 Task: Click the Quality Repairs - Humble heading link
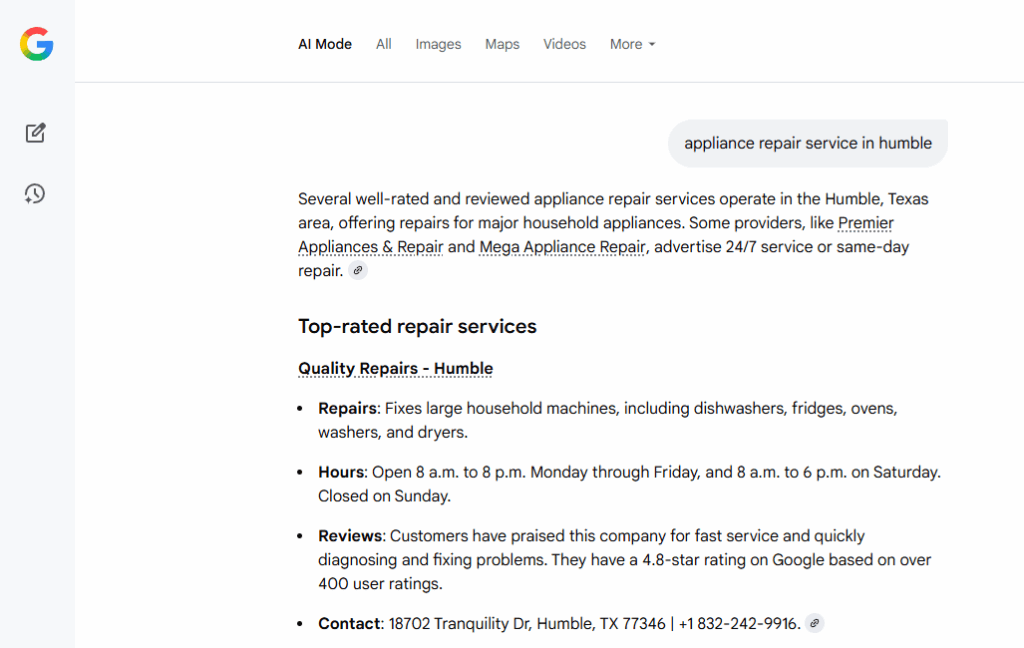click(x=395, y=368)
